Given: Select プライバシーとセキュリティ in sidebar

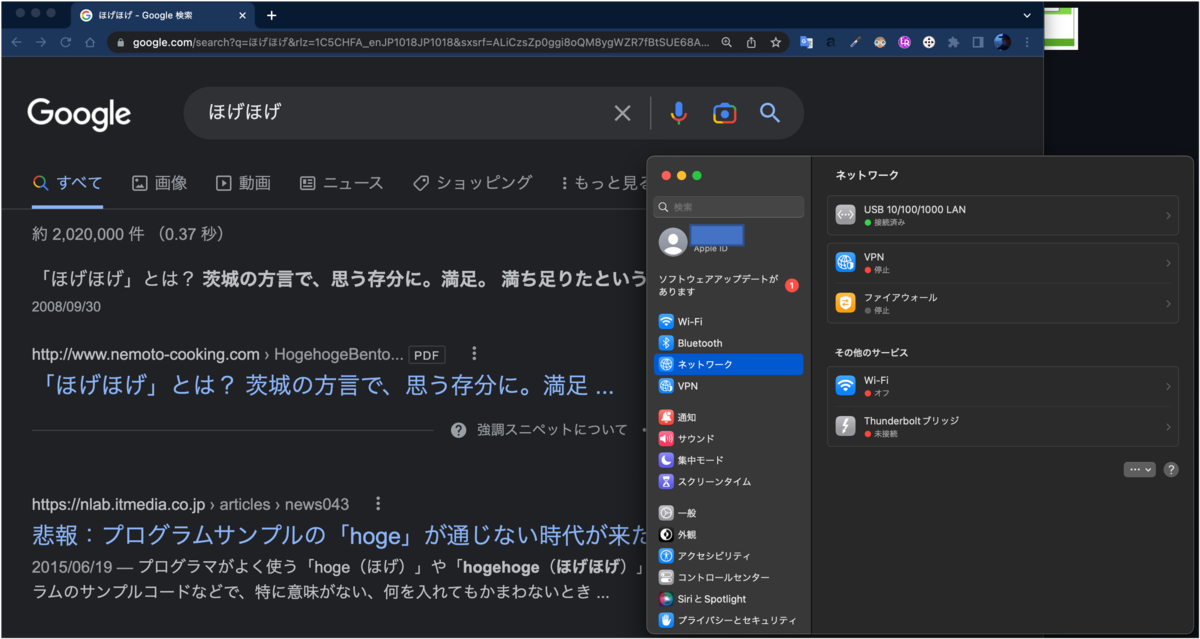Looking at the screenshot, I should point(729,620).
